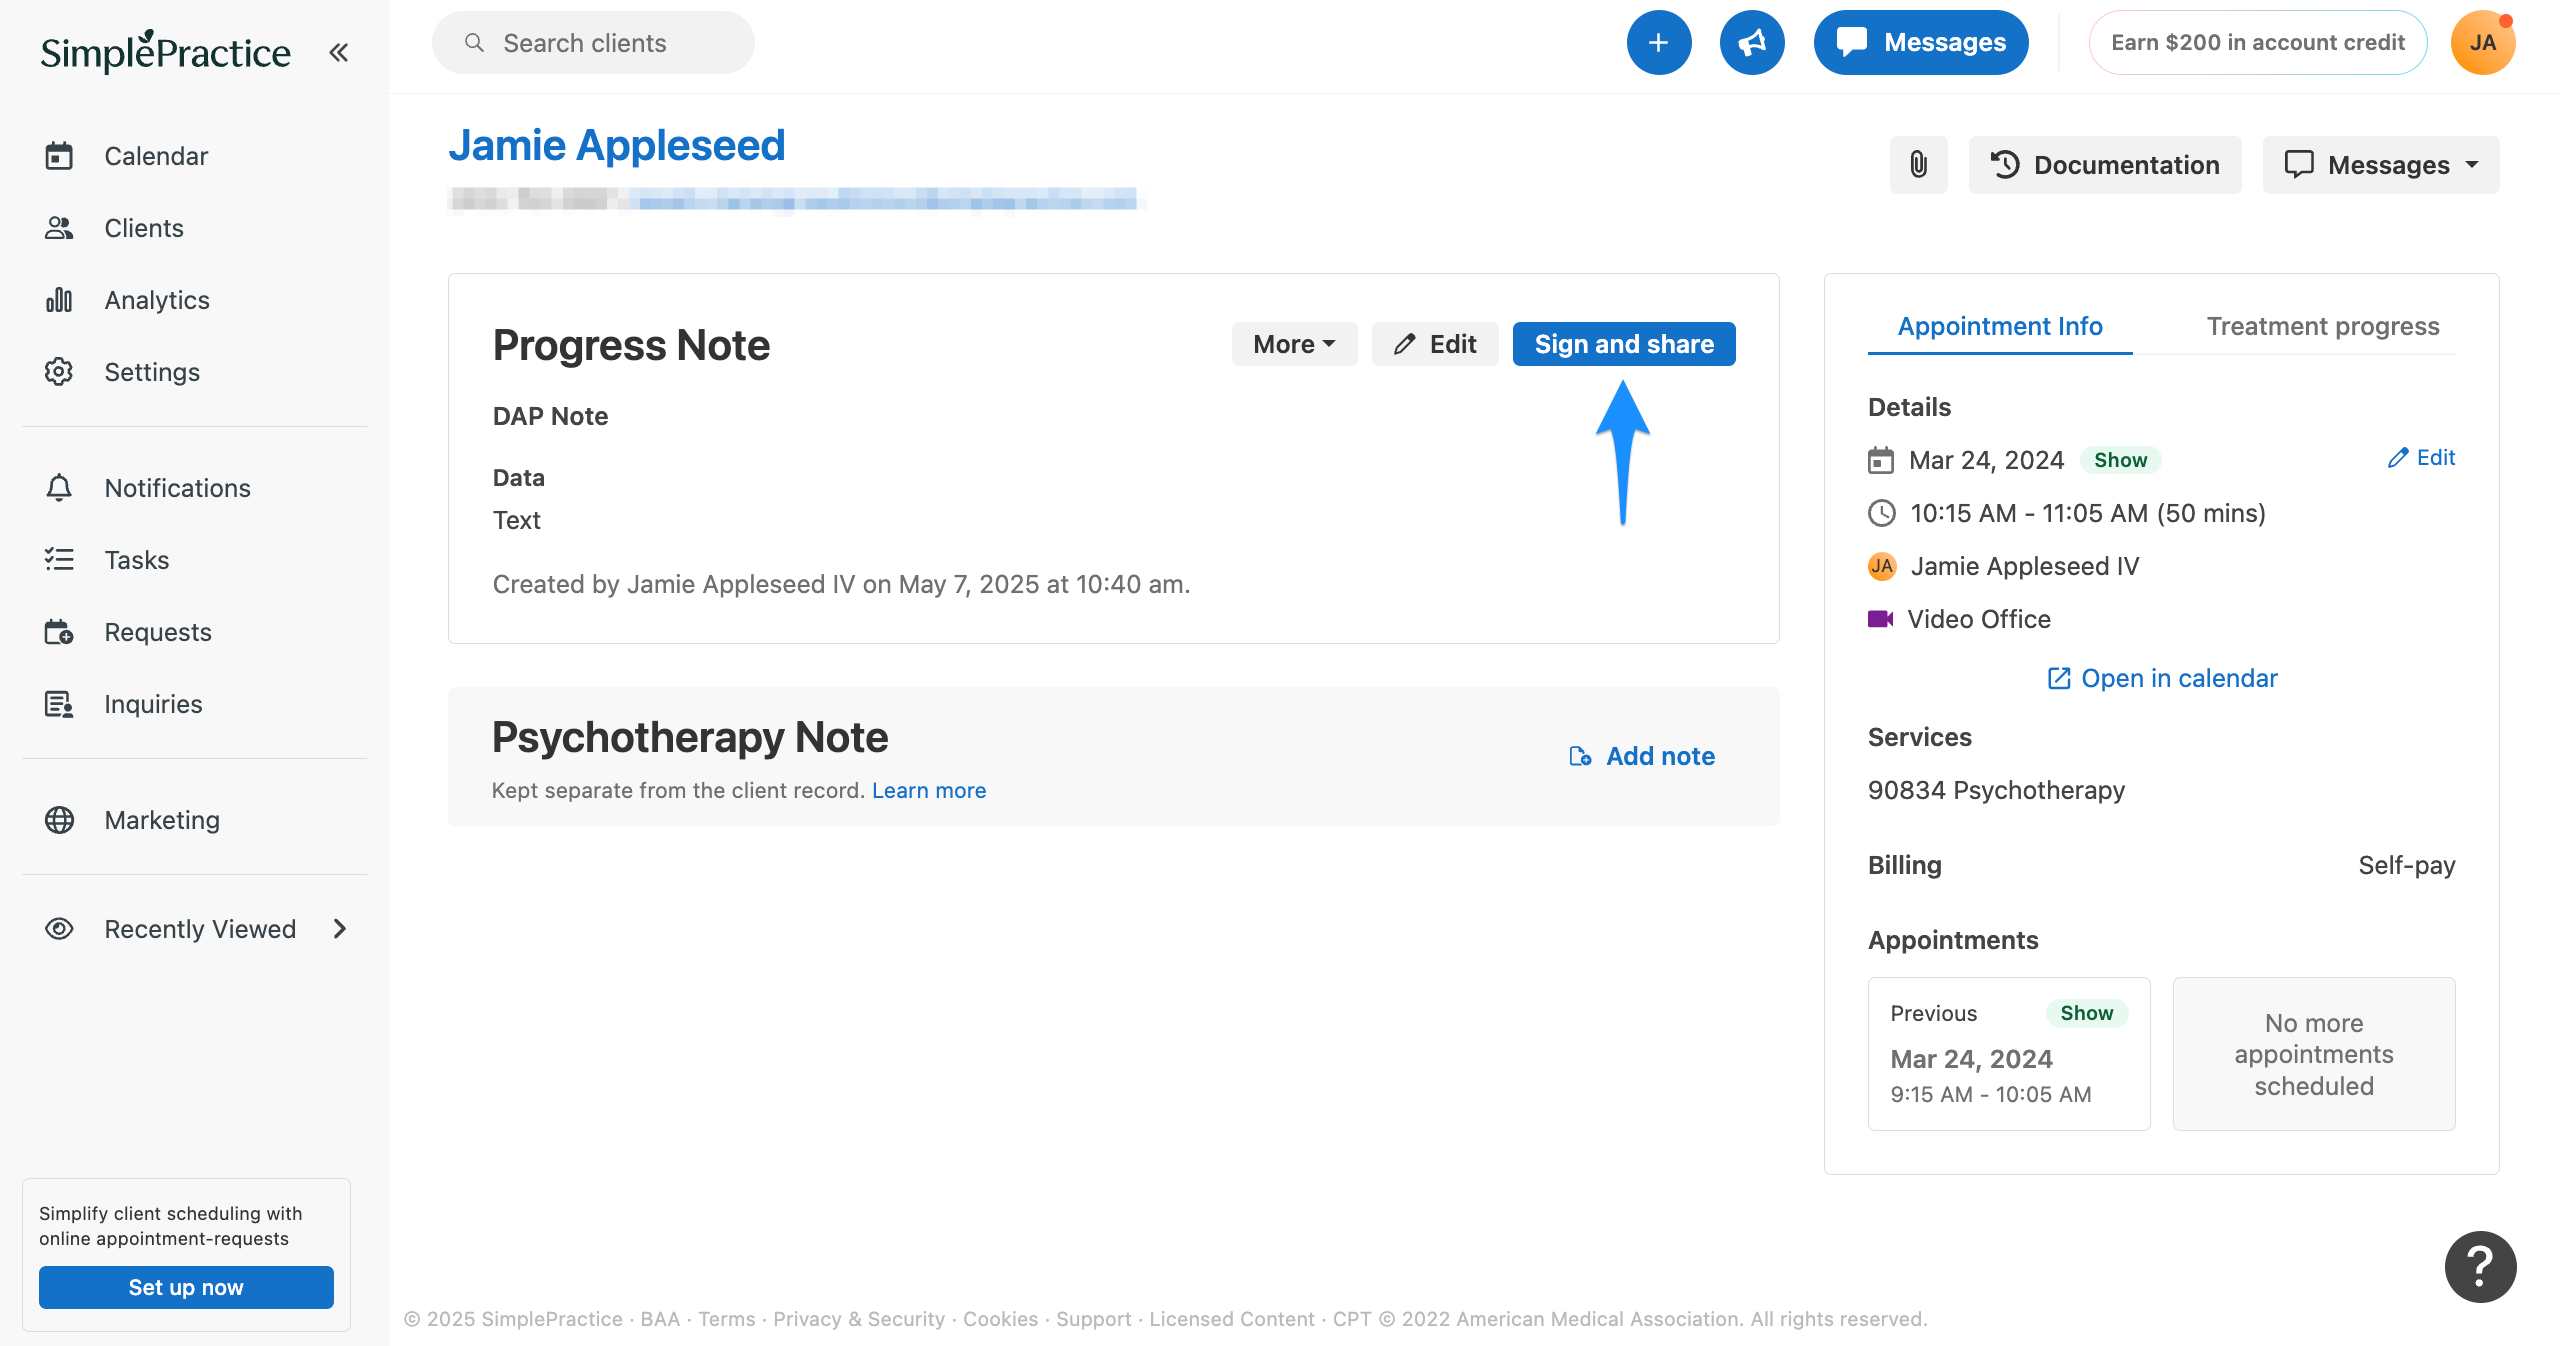Click the clinician JA small avatar
The height and width of the screenshot is (1346, 2560).
pos(1882,566)
